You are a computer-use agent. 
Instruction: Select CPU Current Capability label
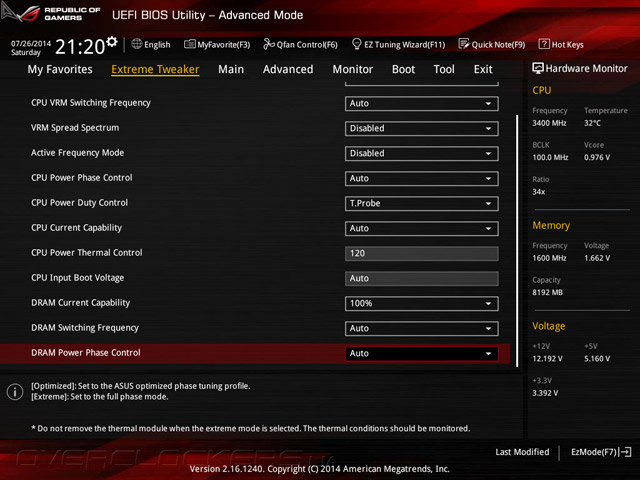point(76,228)
